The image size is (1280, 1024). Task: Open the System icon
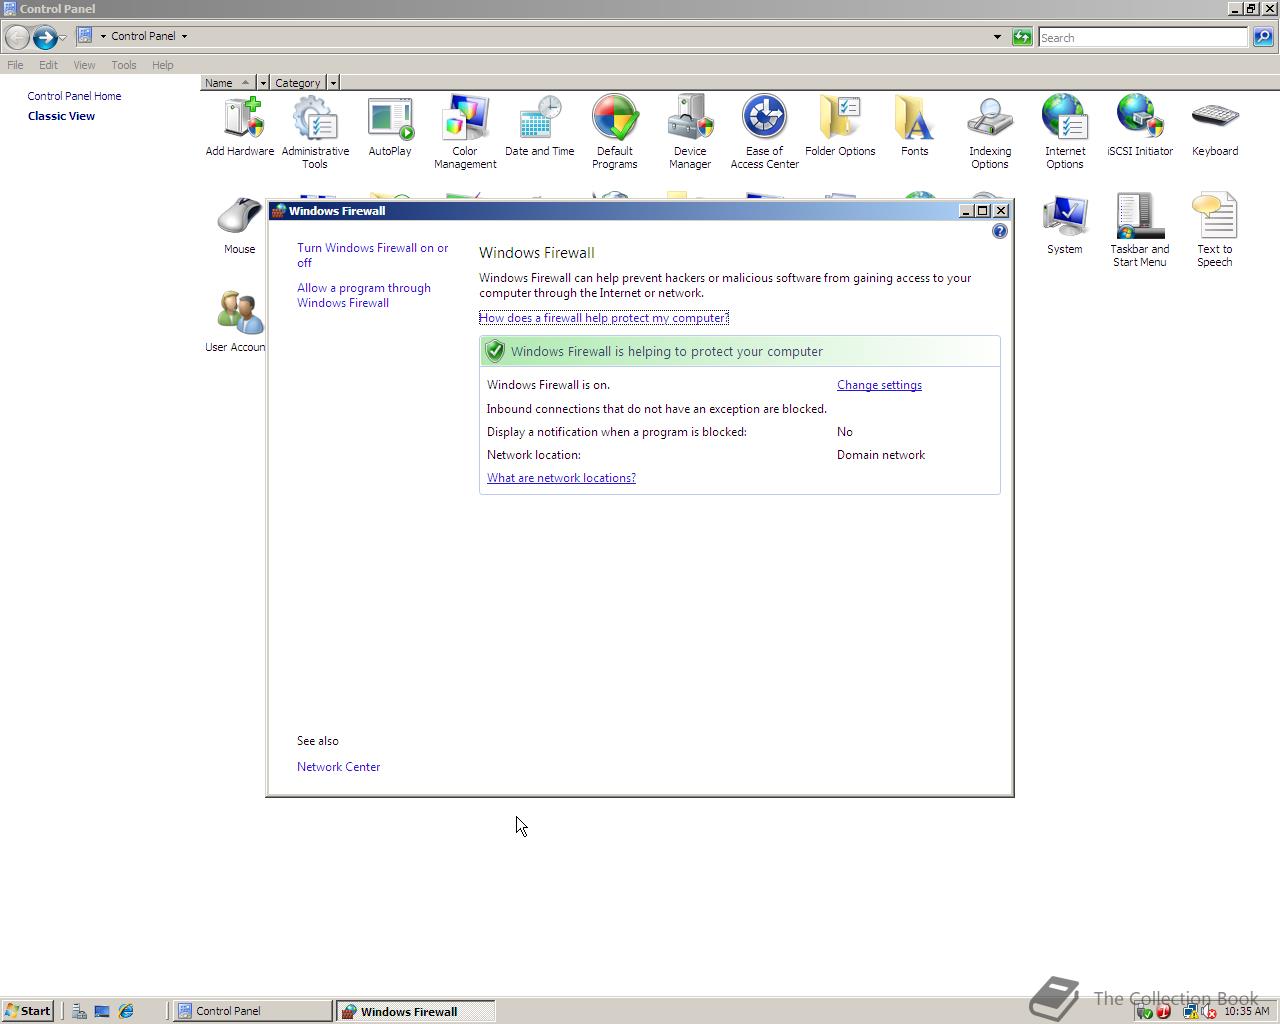[x=1065, y=225]
